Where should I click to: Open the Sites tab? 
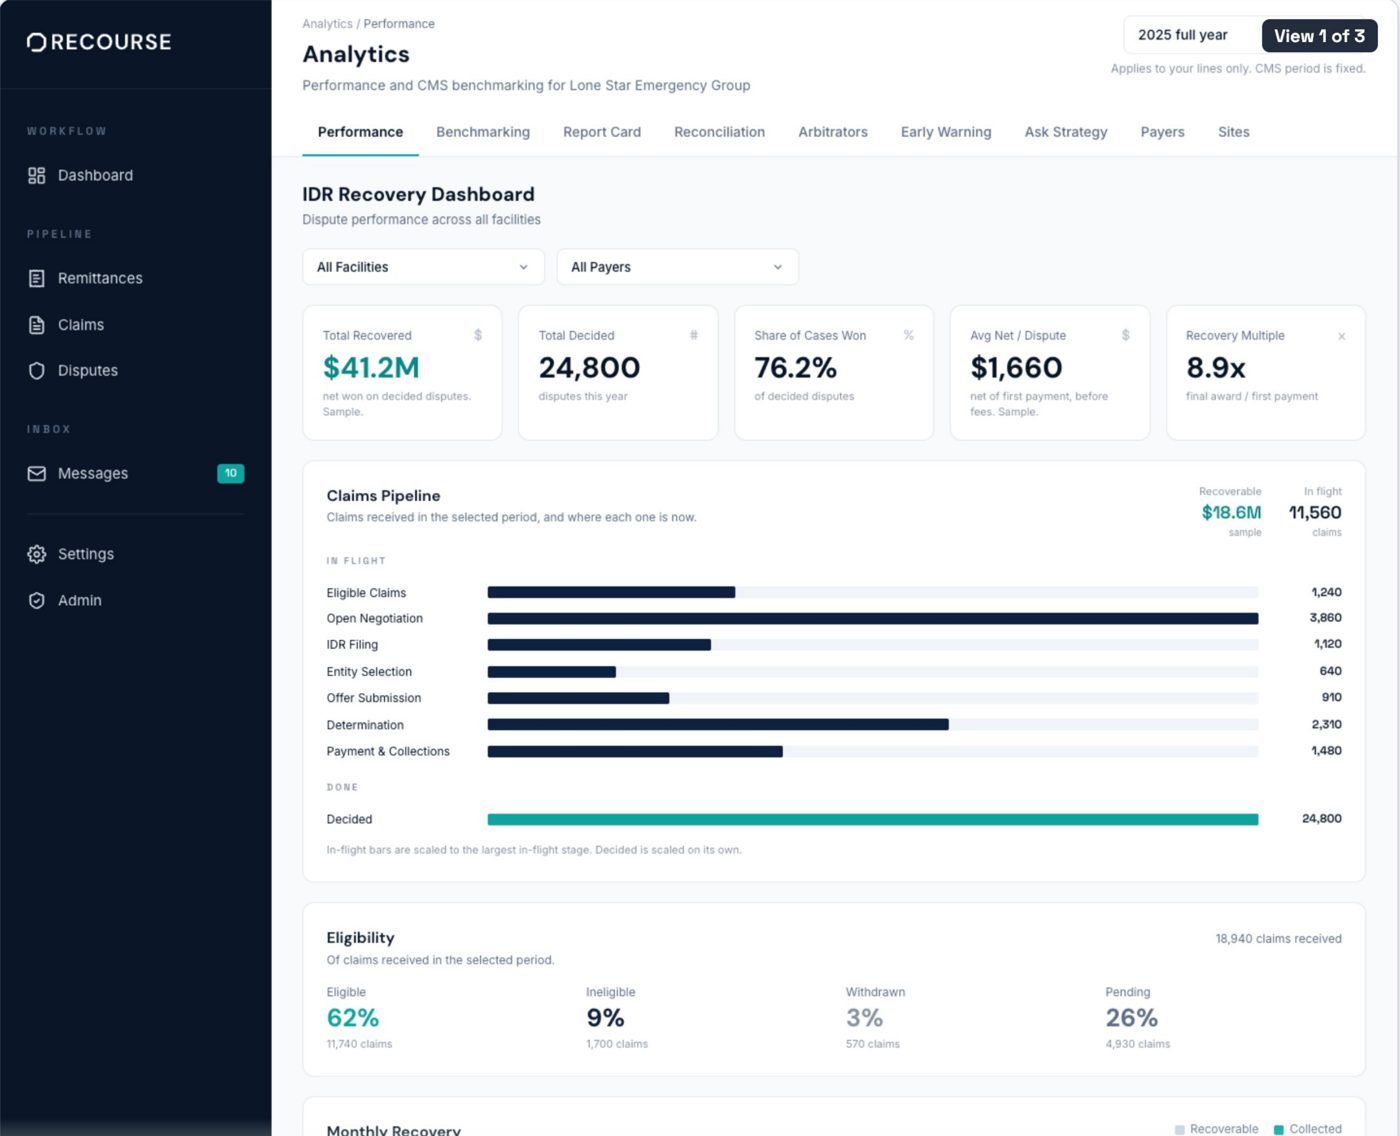pos(1234,132)
